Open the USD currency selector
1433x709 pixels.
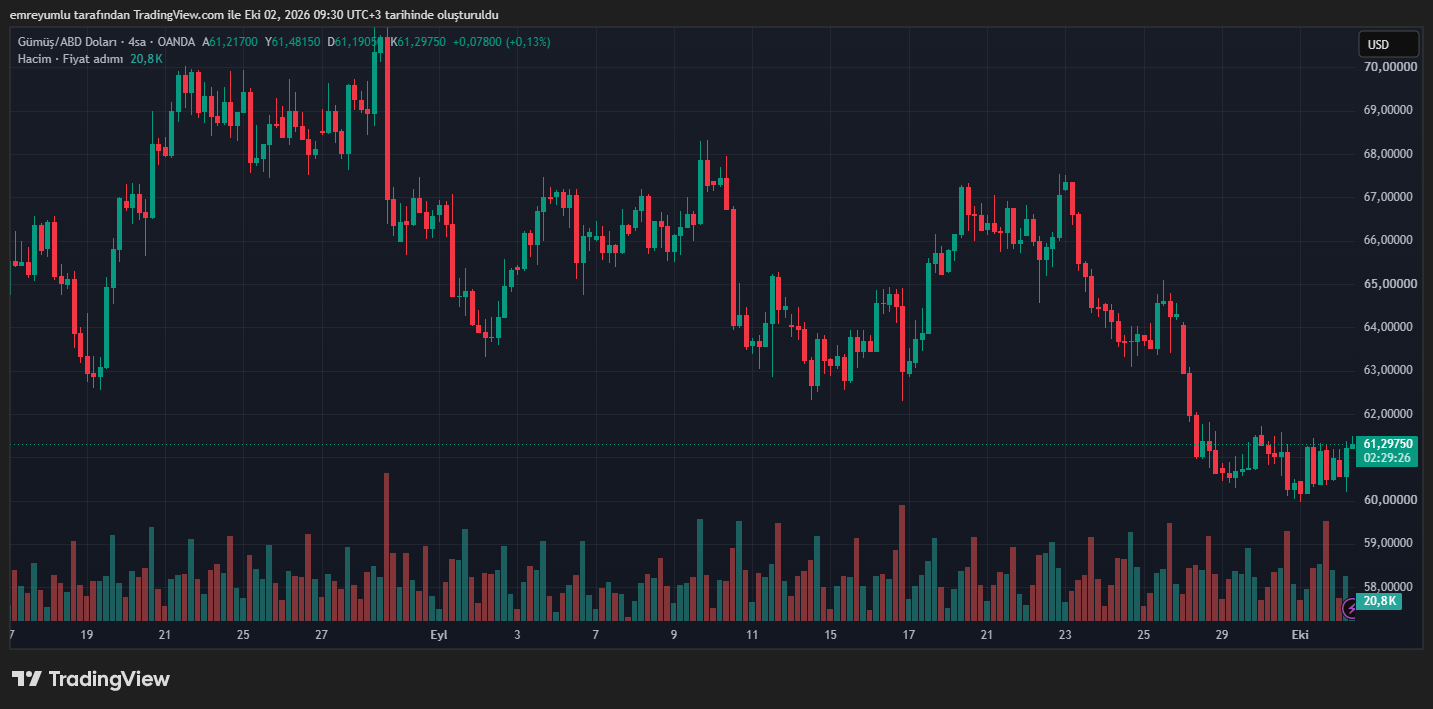(1388, 44)
